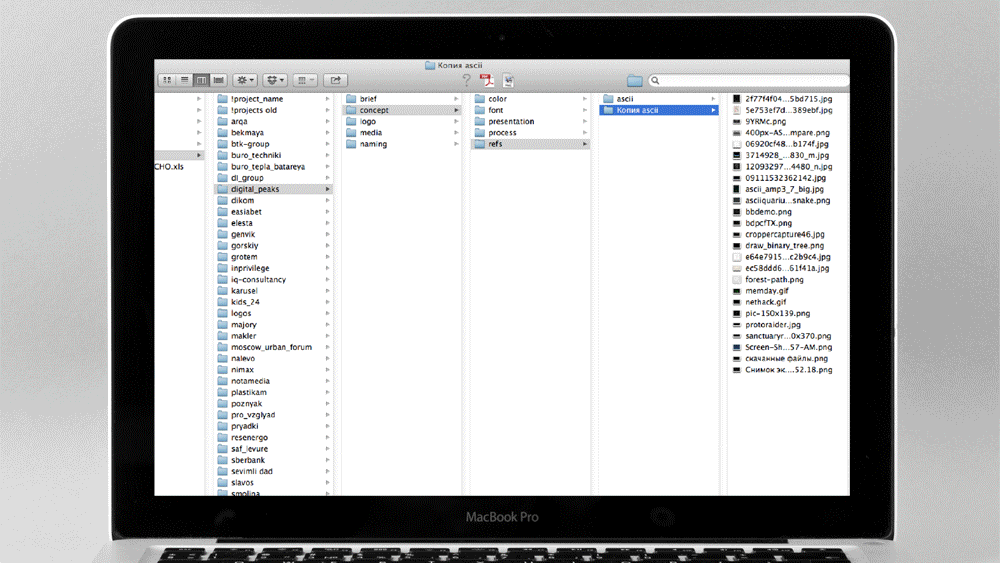The width and height of the screenshot is (1000, 563).
Task: Select the nethack.gif file
Action: click(x=766, y=302)
